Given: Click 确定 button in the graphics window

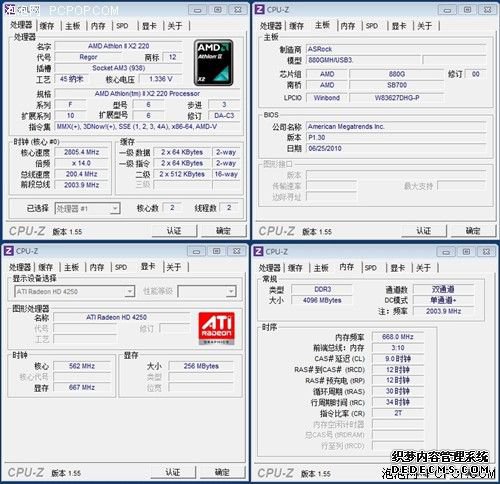Looking at the screenshot, I should 222,472.
